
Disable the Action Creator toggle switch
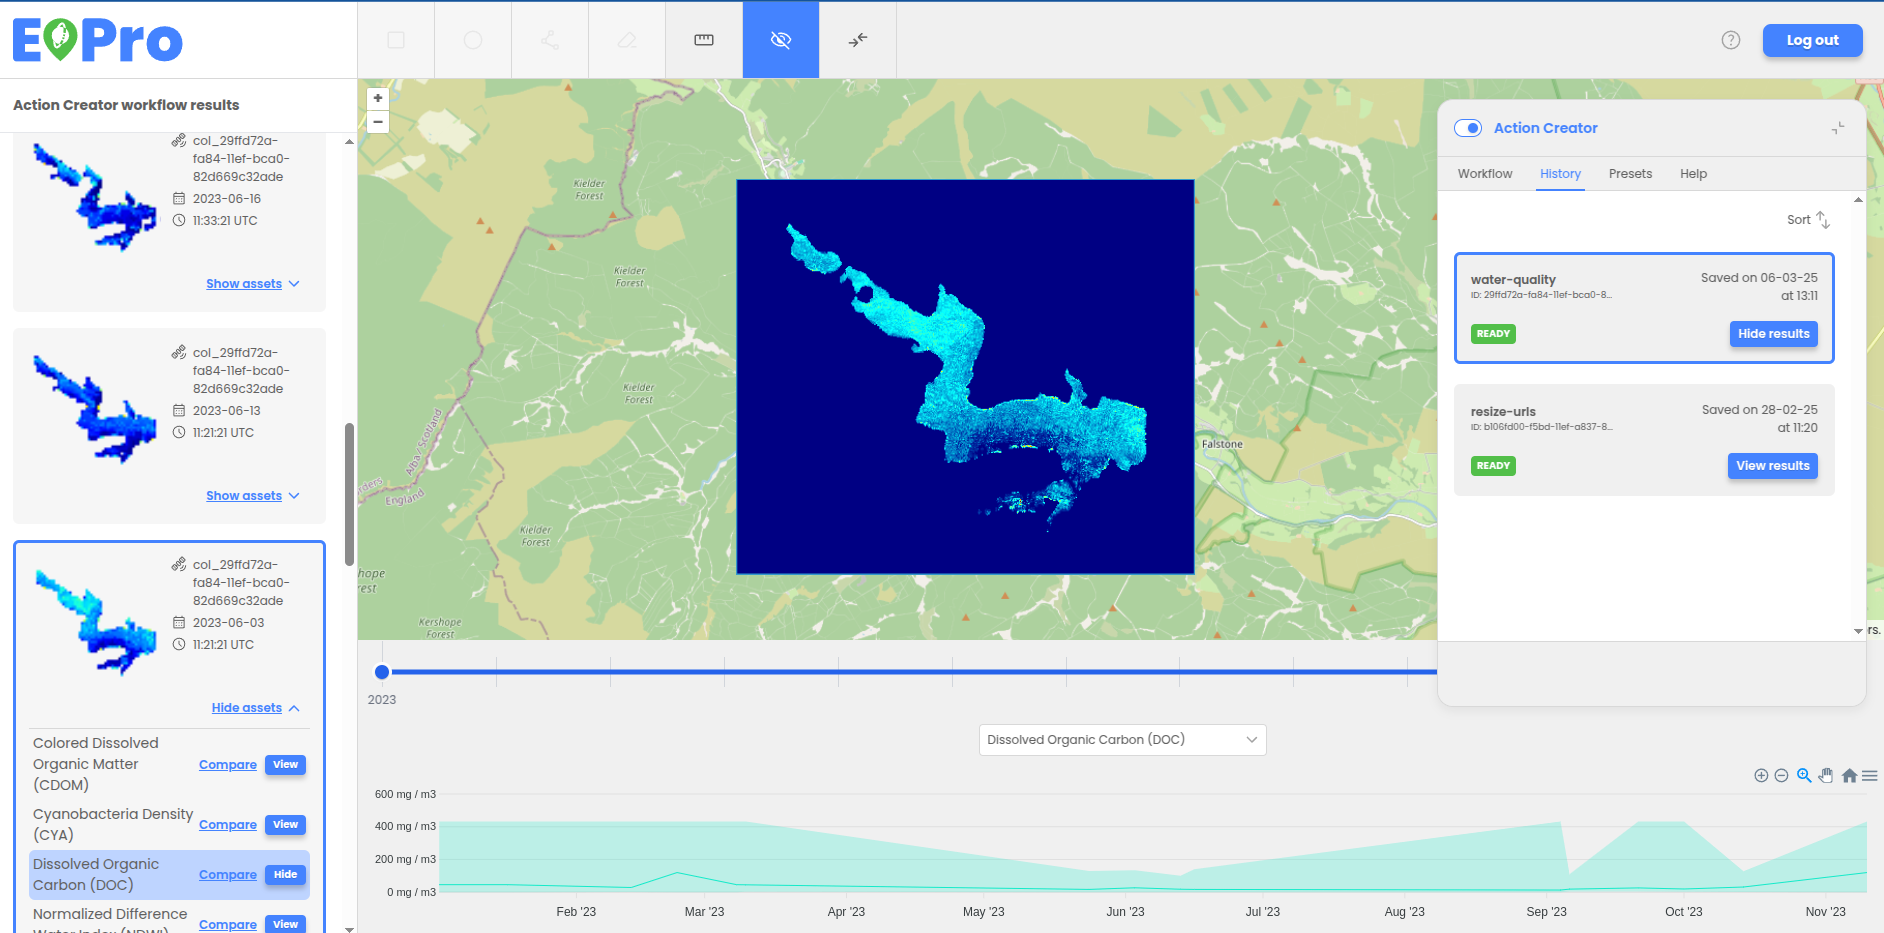coord(1467,128)
